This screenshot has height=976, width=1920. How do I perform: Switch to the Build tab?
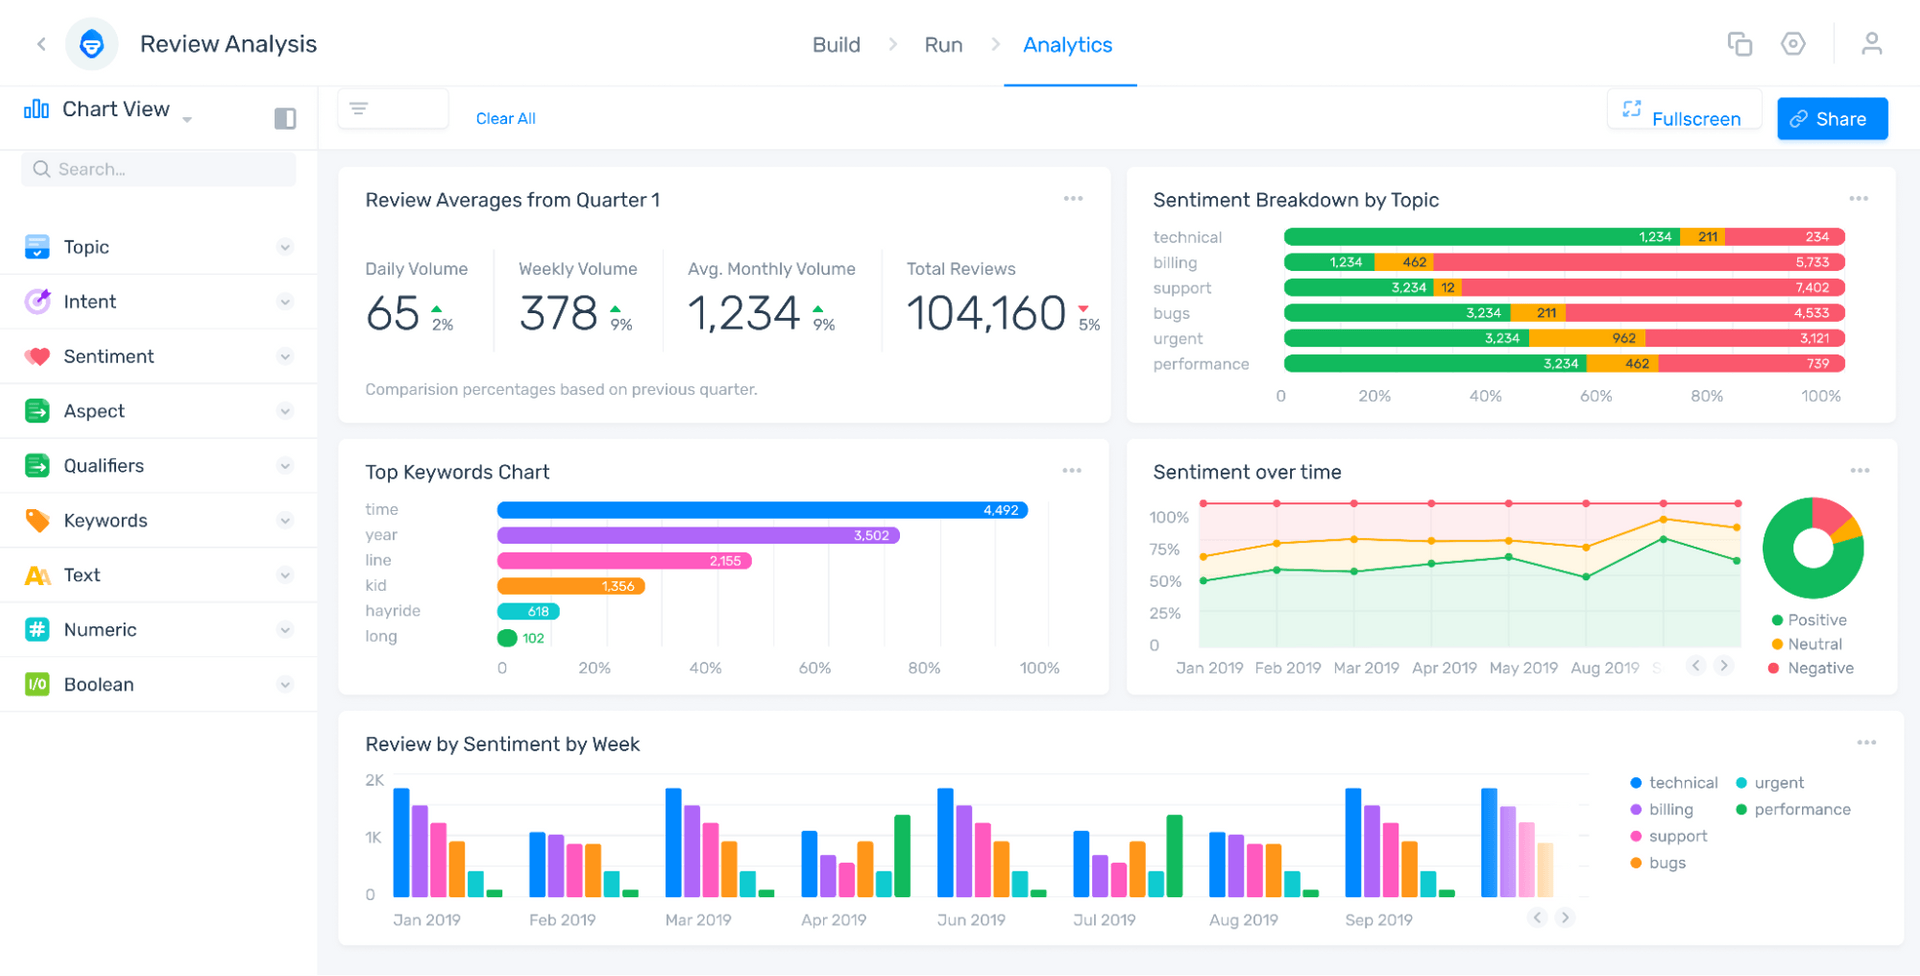pos(836,45)
